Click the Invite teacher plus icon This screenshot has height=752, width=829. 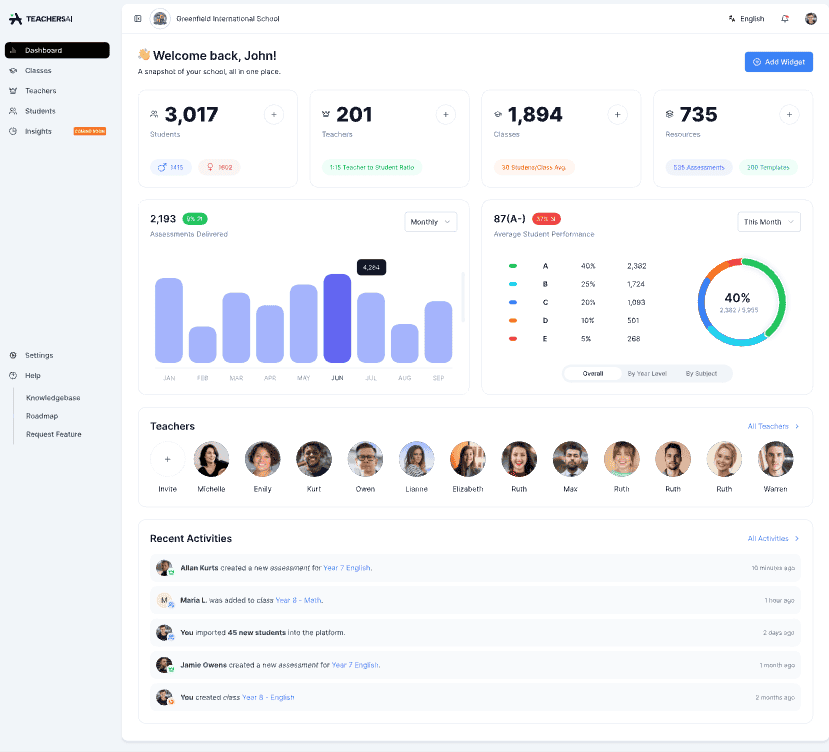click(x=167, y=459)
